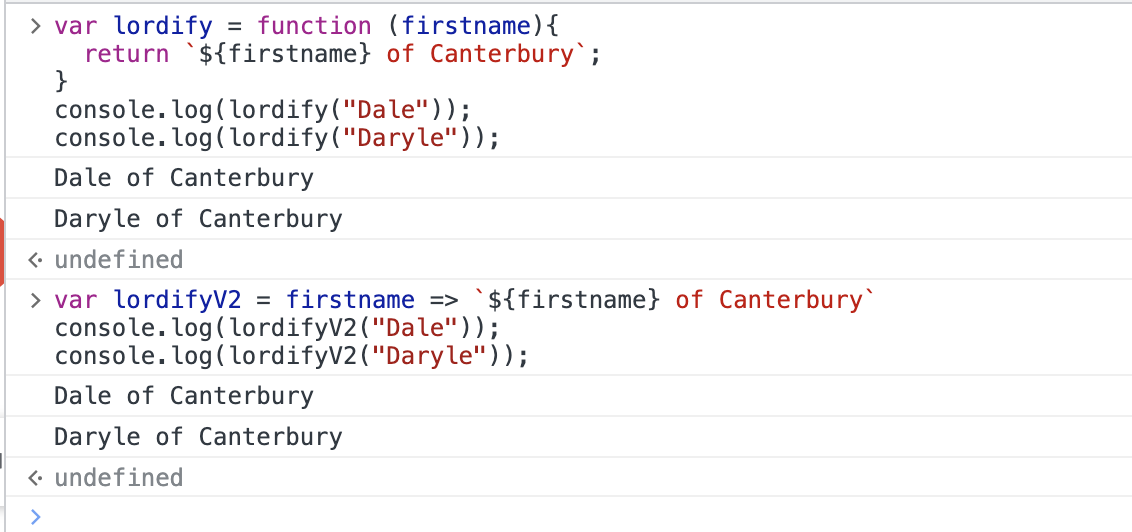The height and width of the screenshot is (532, 1132).
Task: Select first "Daryle of Canterbury" log output
Action: click(197, 218)
